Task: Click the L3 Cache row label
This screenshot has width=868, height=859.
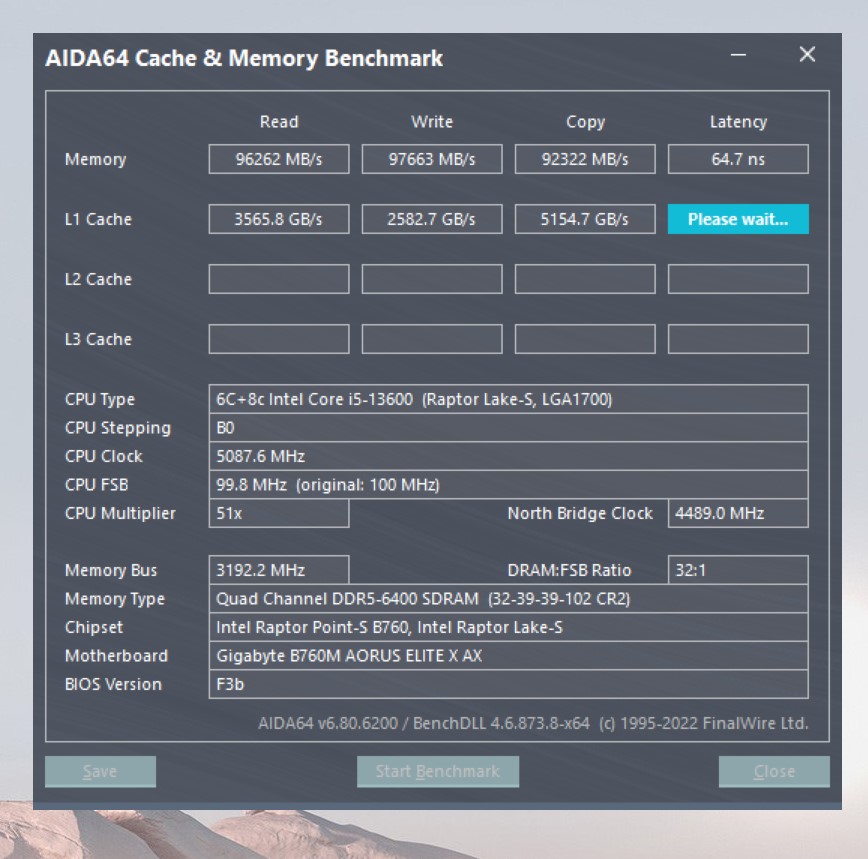Action: pyautogui.click(x=98, y=339)
